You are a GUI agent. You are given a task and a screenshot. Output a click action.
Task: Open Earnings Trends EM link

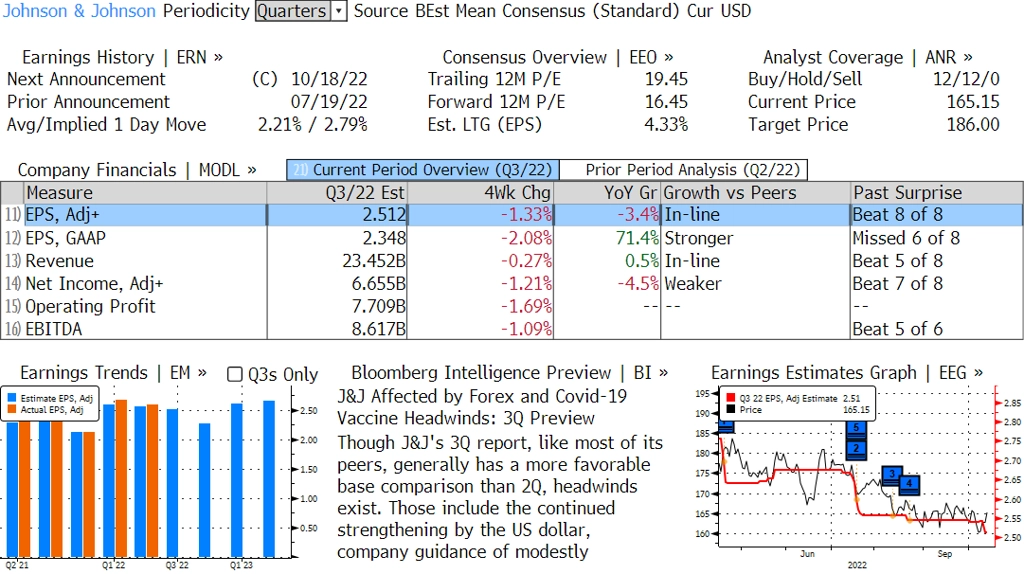point(113,373)
